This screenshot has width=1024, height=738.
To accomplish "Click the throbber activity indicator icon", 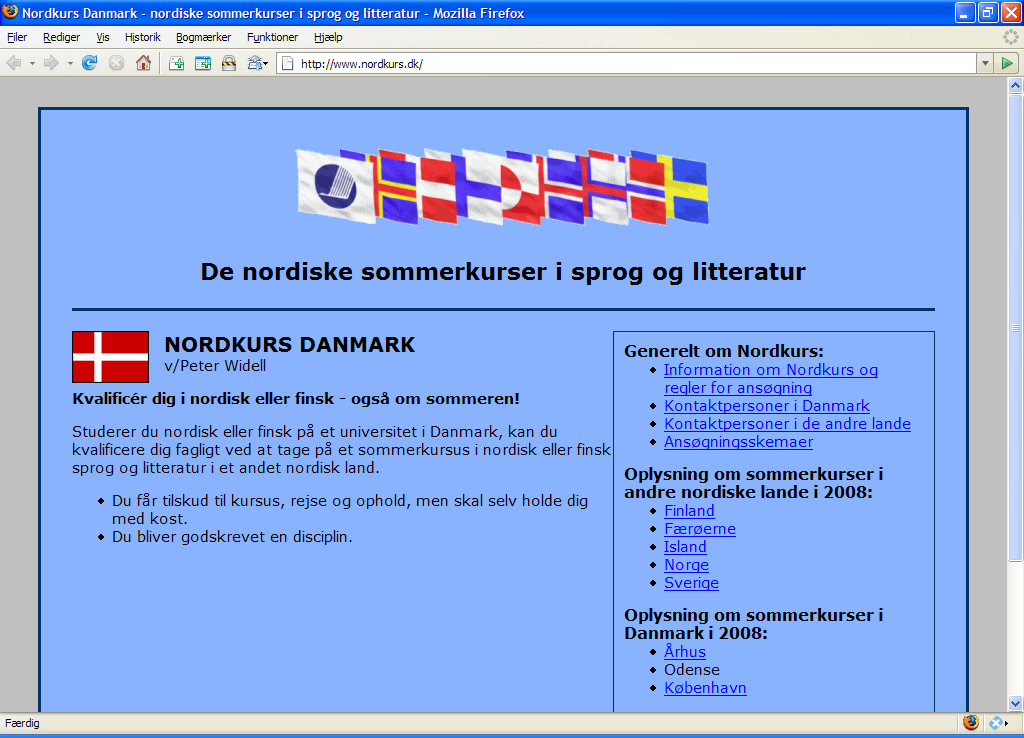I will tap(1010, 37).
